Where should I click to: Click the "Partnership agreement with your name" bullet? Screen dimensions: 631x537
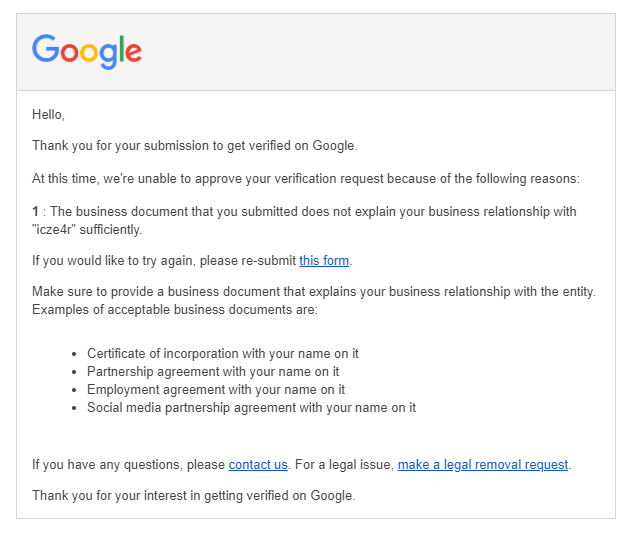click(x=213, y=372)
